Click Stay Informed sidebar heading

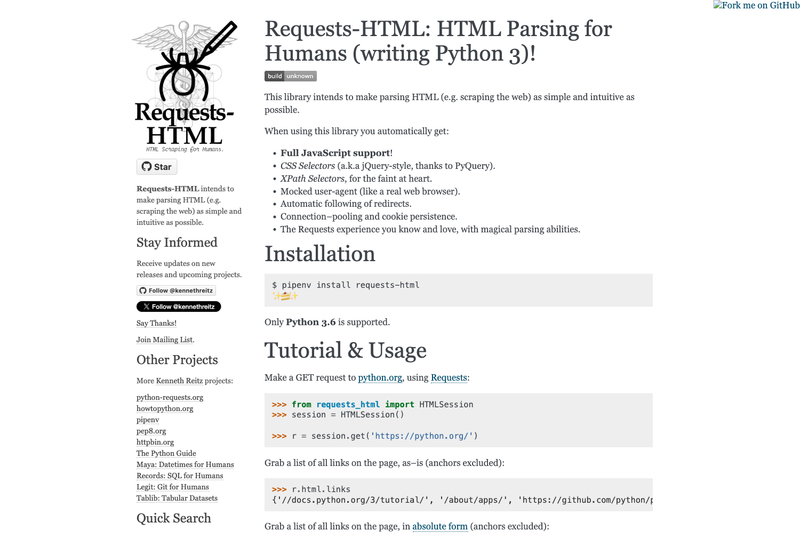click(177, 242)
